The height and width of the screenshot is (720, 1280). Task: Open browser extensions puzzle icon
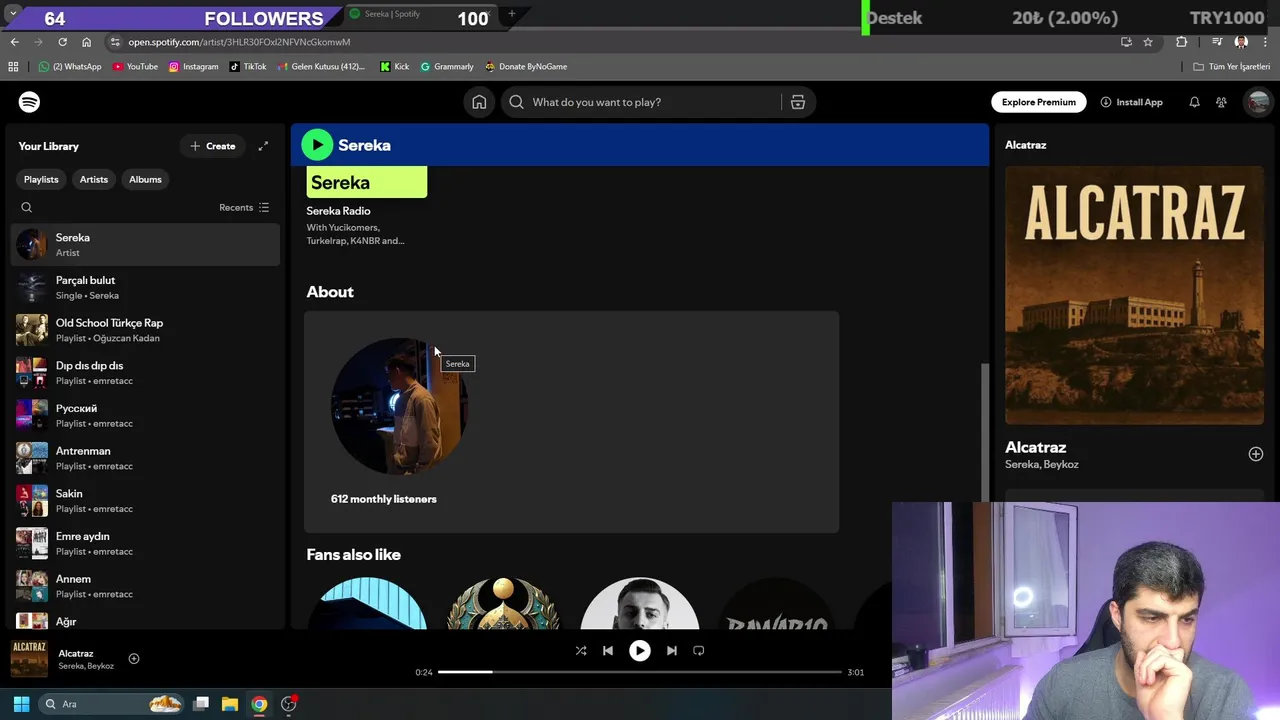pos(1182,42)
